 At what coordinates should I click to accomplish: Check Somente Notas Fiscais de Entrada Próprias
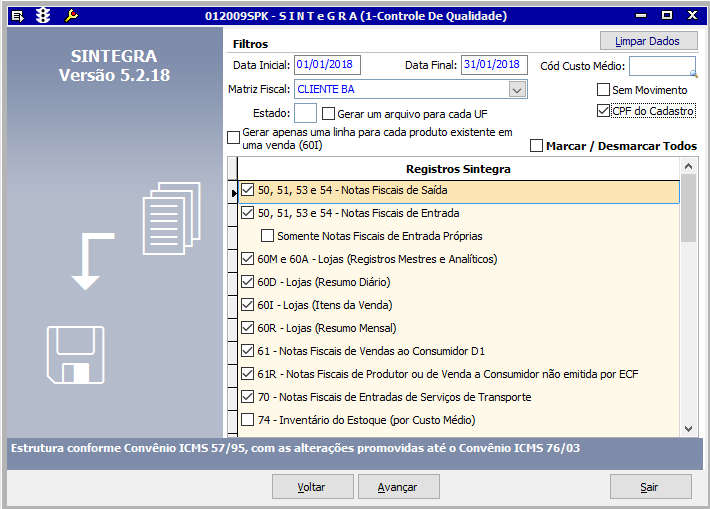(267, 235)
